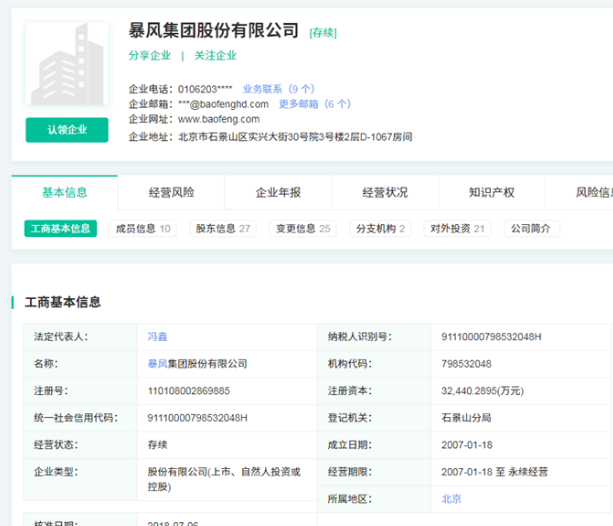Open 成员信息 10 section
The image size is (613, 526).
click(143, 228)
